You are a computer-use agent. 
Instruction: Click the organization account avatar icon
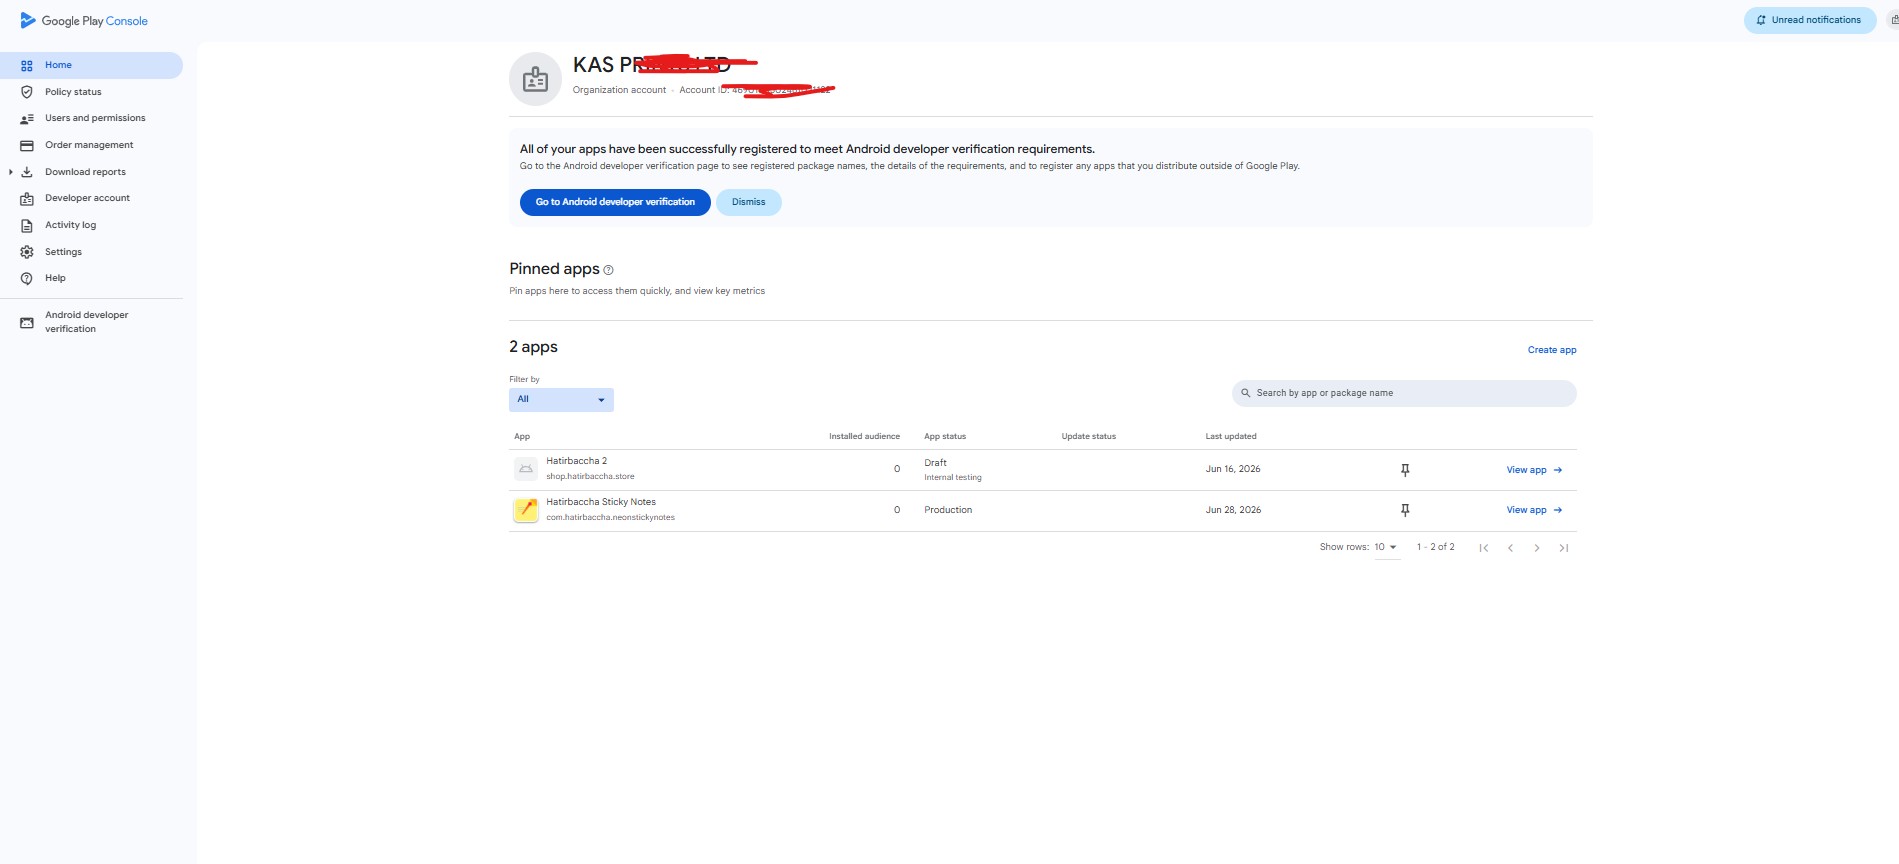[535, 79]
